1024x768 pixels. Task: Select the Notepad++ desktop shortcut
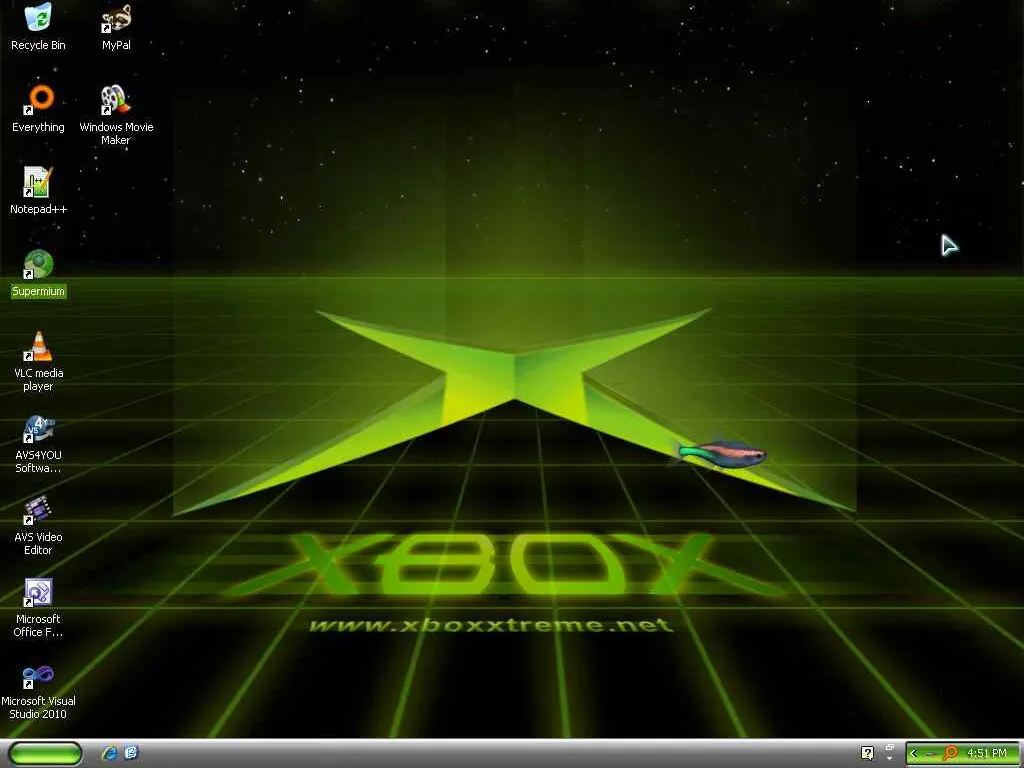pyautogui.click(x=38, y=191)
